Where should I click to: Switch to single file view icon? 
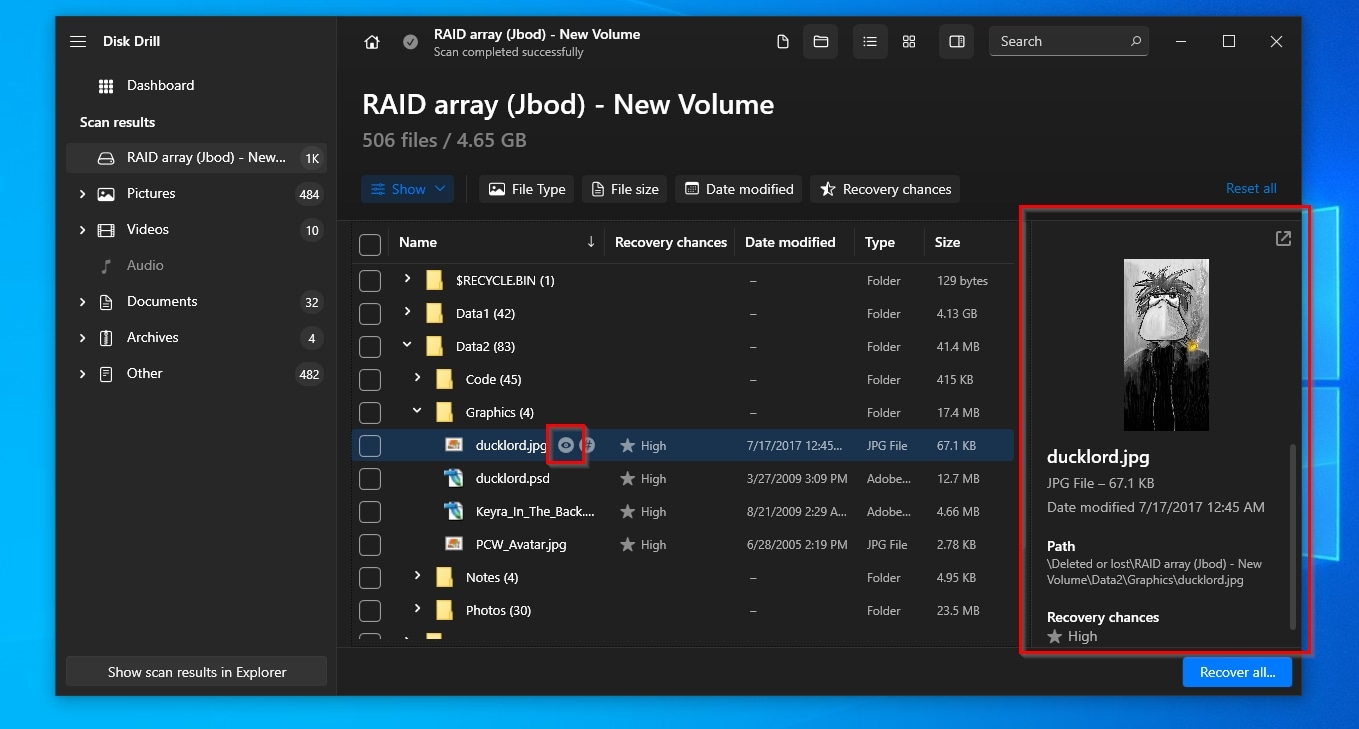click(783, 42)
